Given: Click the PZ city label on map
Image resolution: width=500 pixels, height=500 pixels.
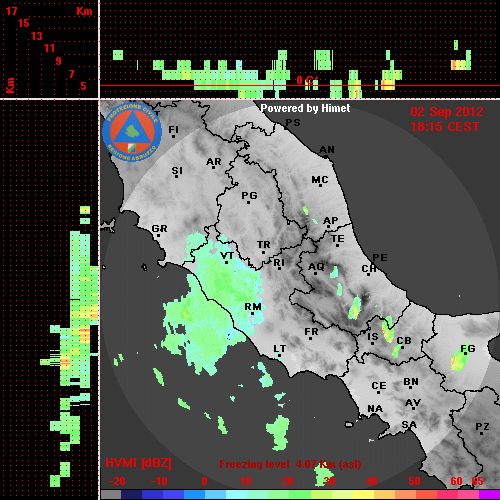Looking at the screenshot, I should pos(482,426).
